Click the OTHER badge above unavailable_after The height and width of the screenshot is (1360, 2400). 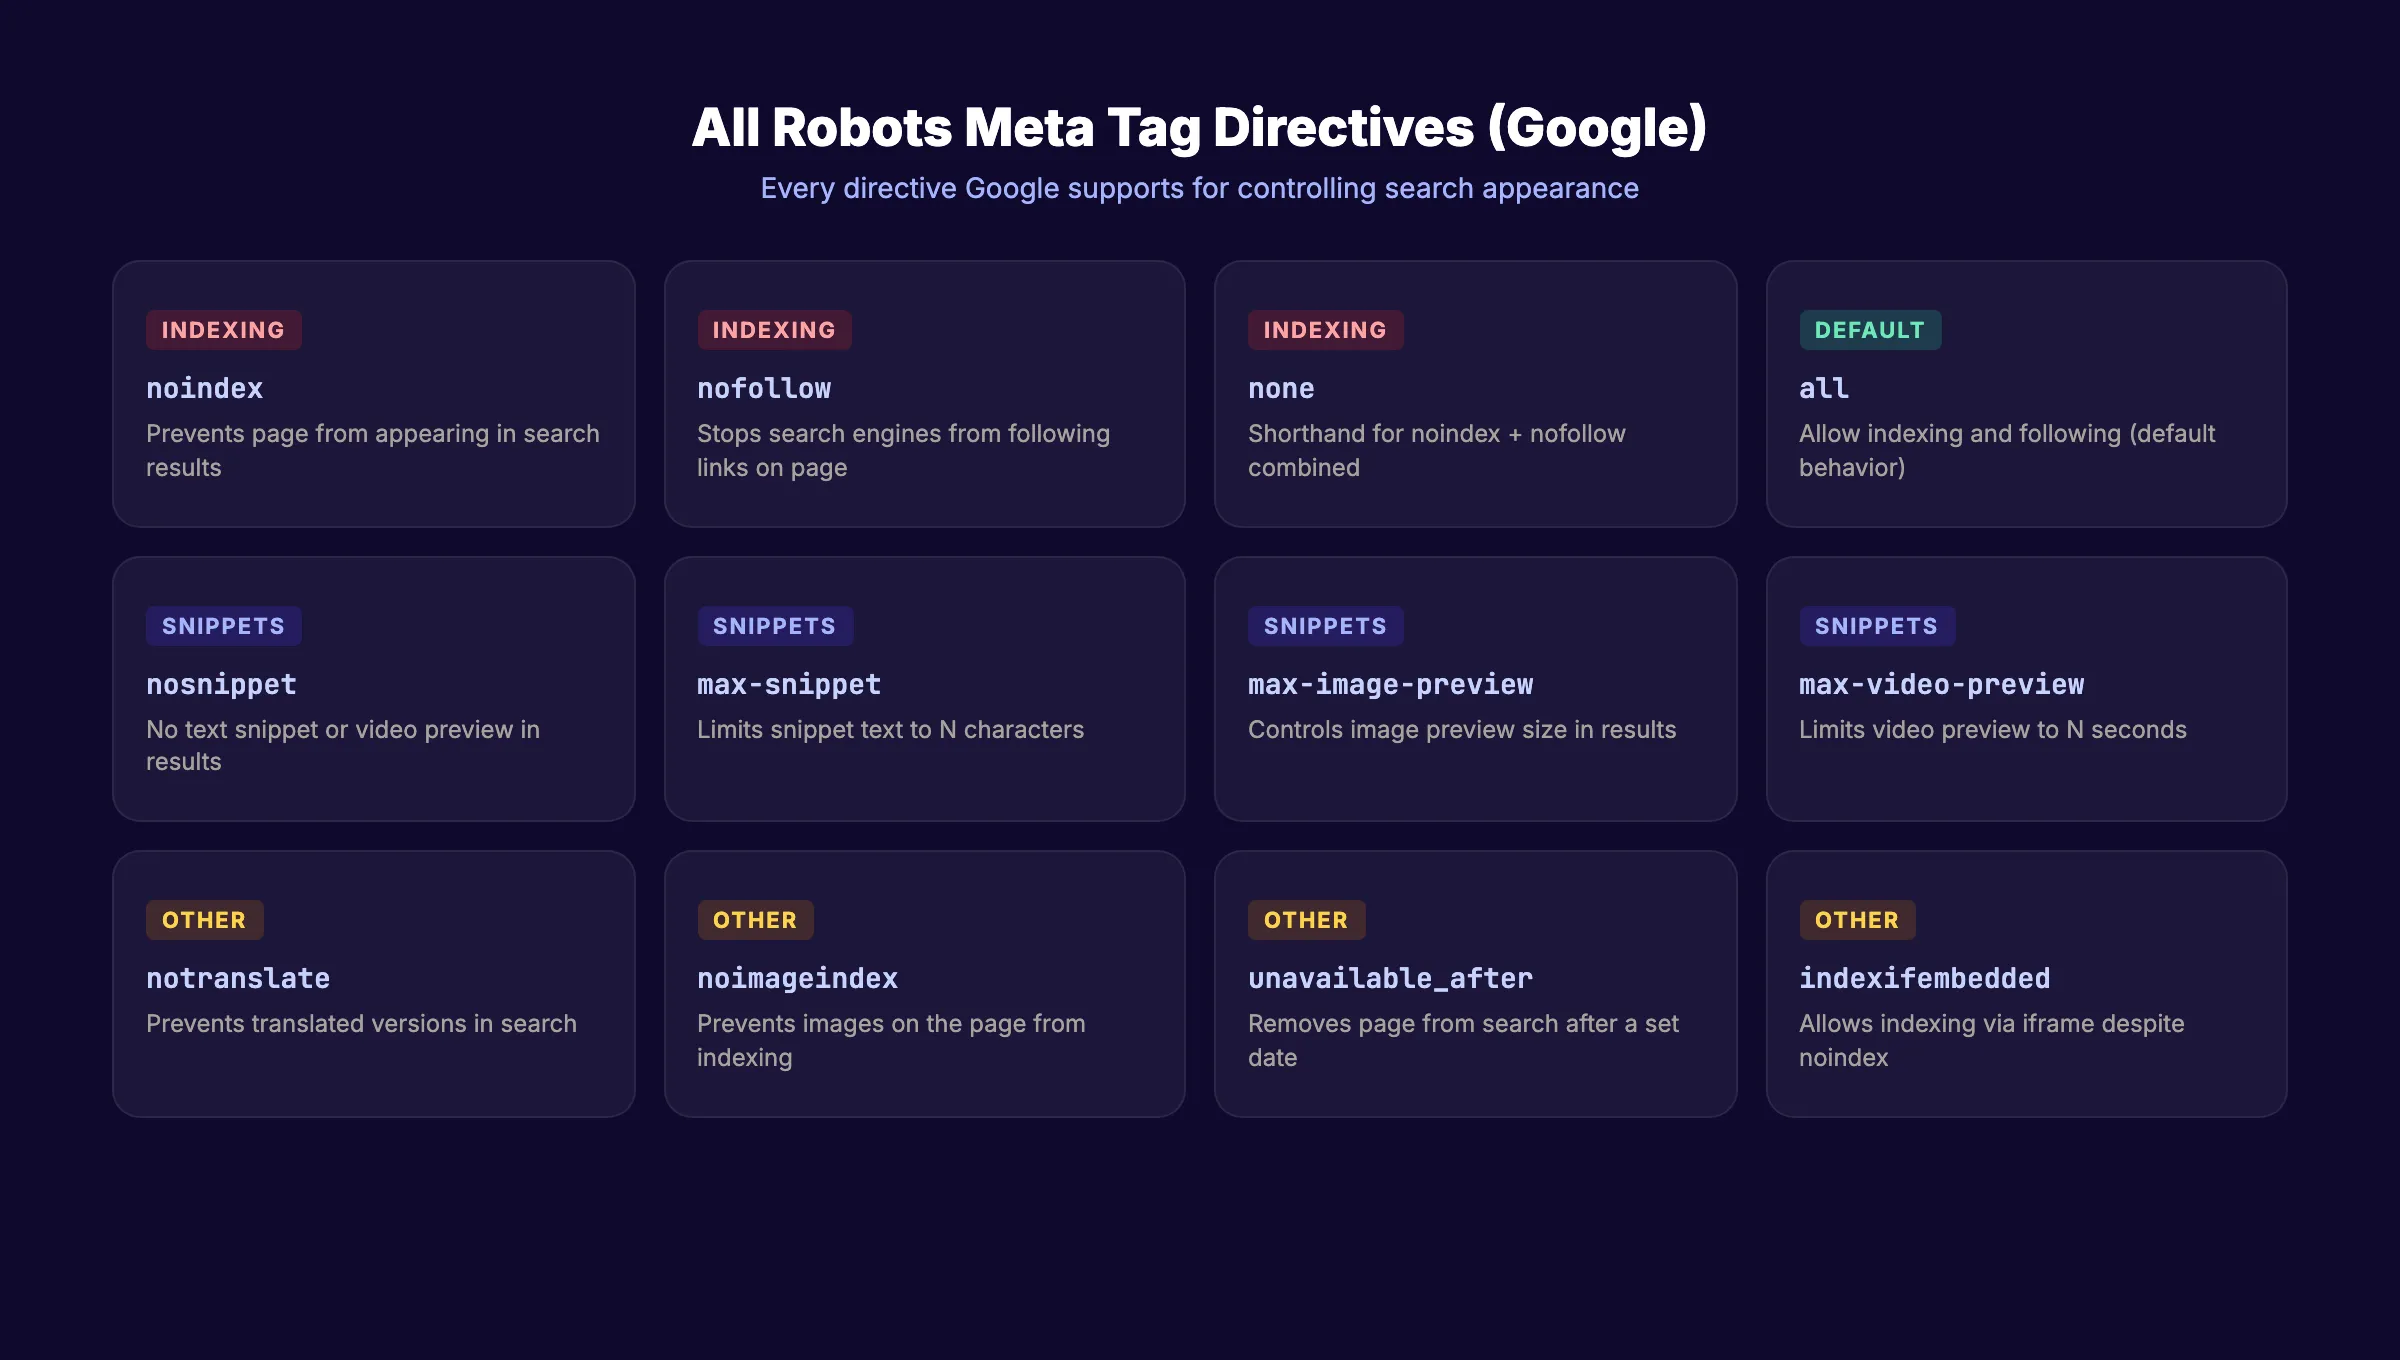1306,920
